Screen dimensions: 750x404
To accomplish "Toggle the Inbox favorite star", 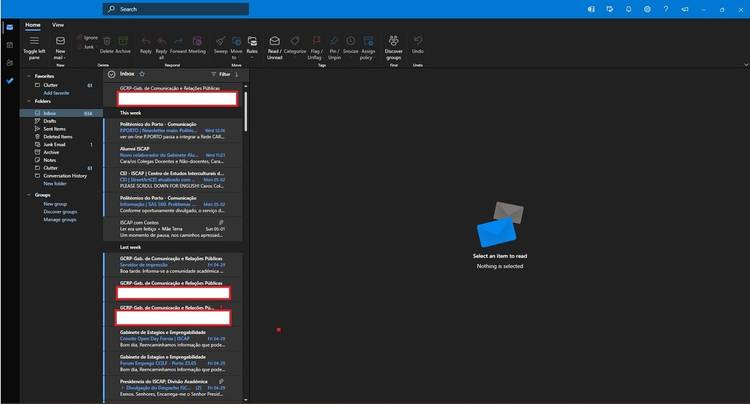I will [x=142, y=74].
